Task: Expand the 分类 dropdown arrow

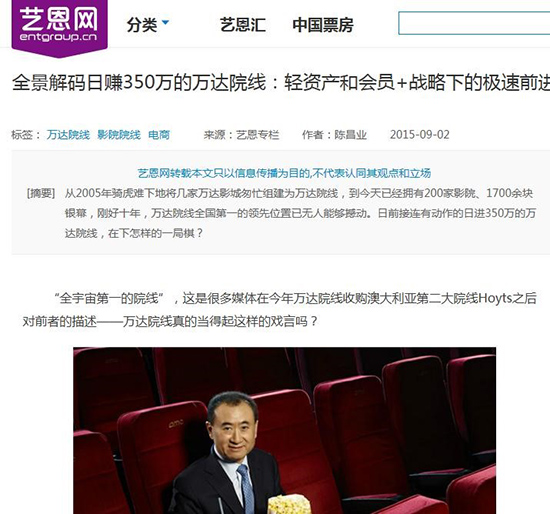Action: click(x=165, y=22)
